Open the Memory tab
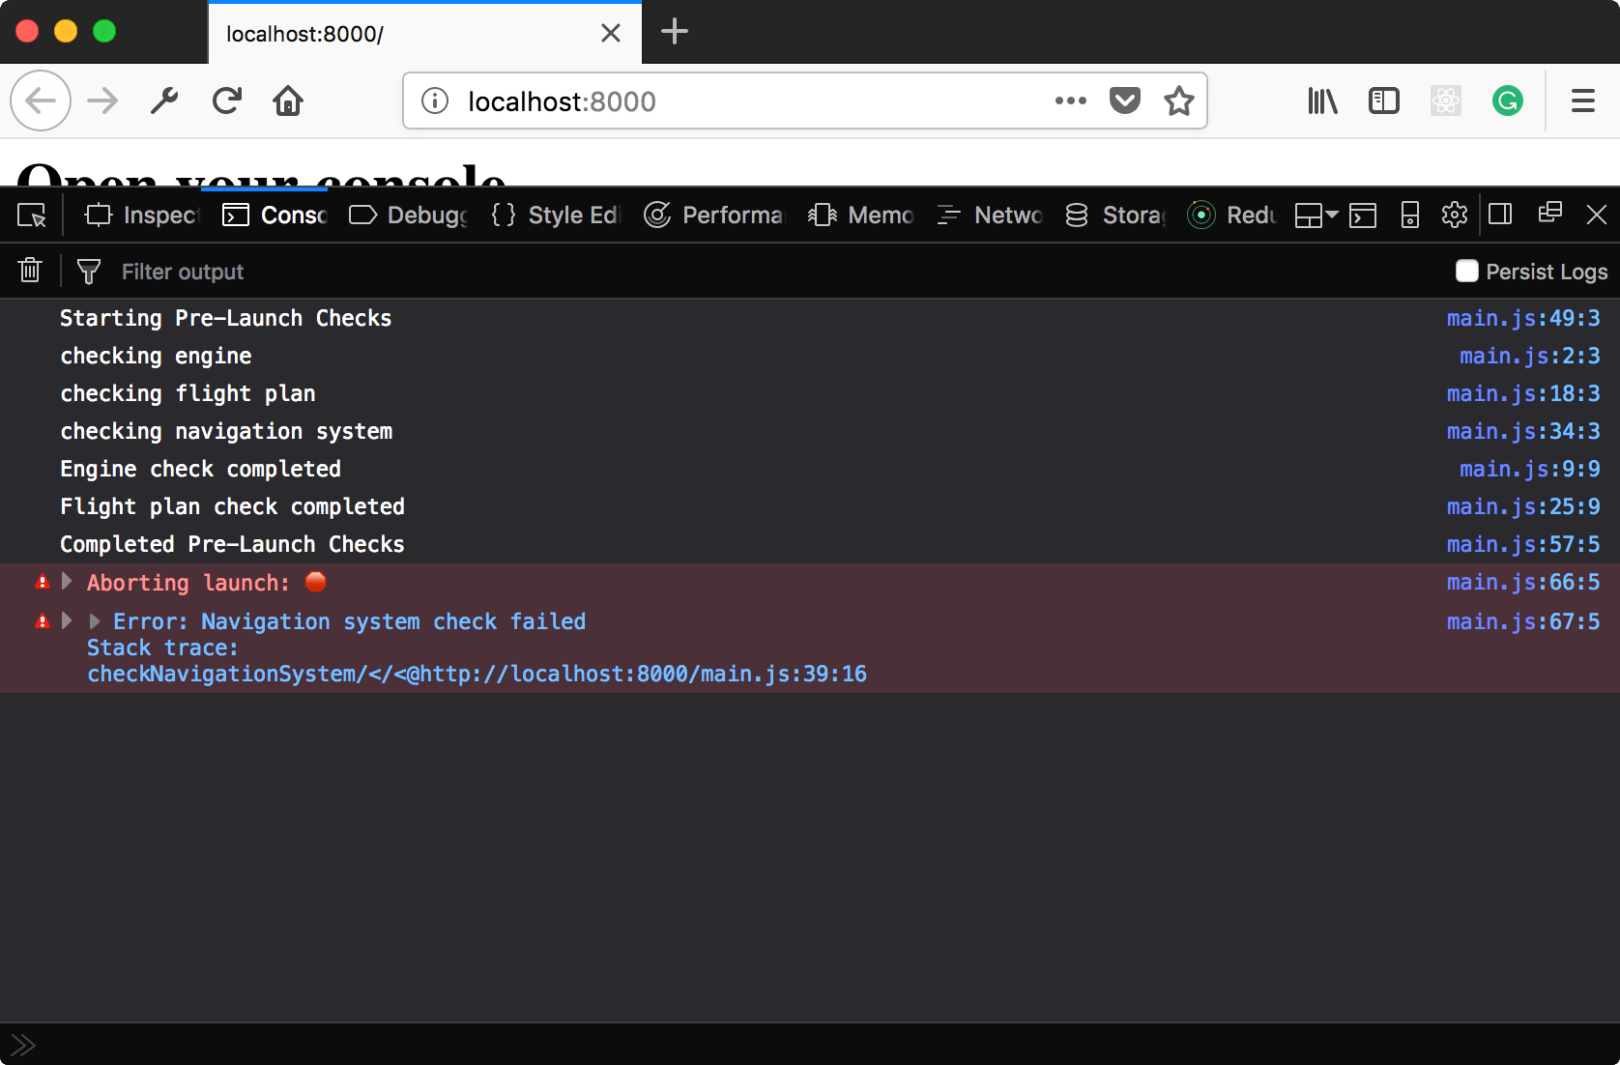Image resolution: width=1620 pixels, height=1065 pixels. click(x=861, y=215)
